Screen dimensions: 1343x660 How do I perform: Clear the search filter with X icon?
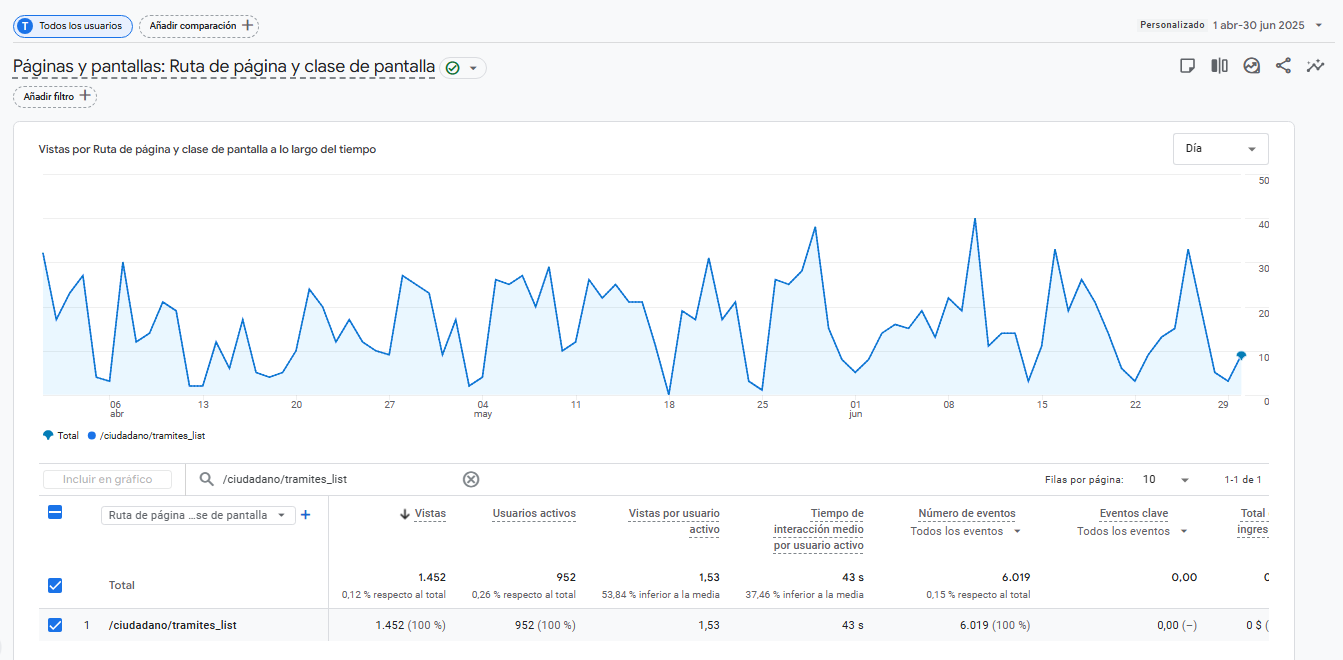pyautogui.click(x=471, y=479)
